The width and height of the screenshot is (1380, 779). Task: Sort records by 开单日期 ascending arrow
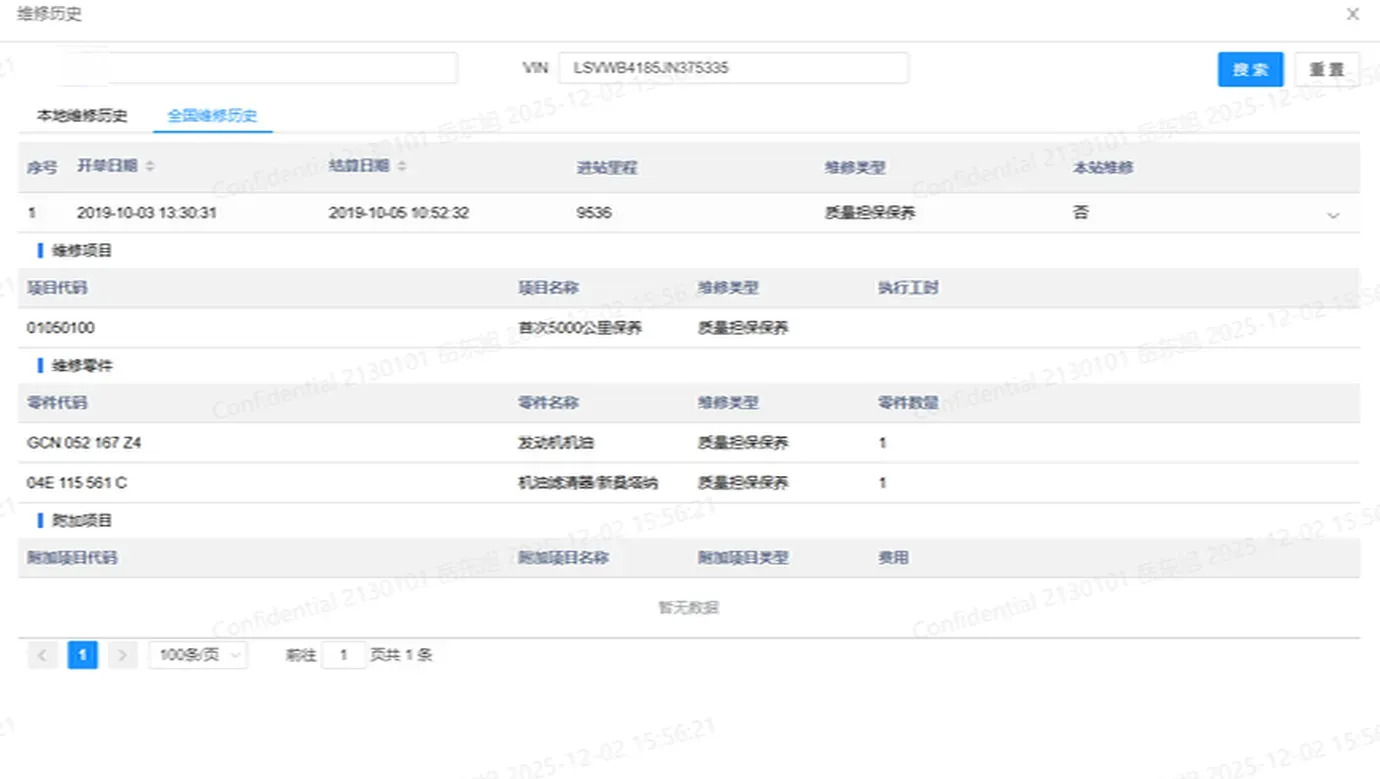point(148,163)
